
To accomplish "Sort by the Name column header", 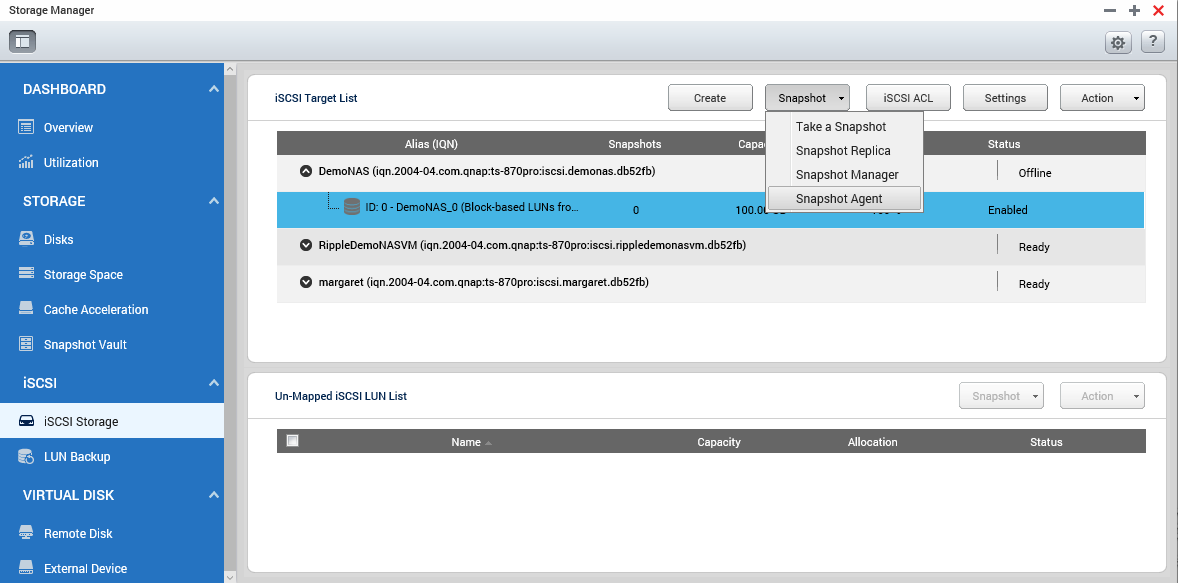I will pos(466,442).
